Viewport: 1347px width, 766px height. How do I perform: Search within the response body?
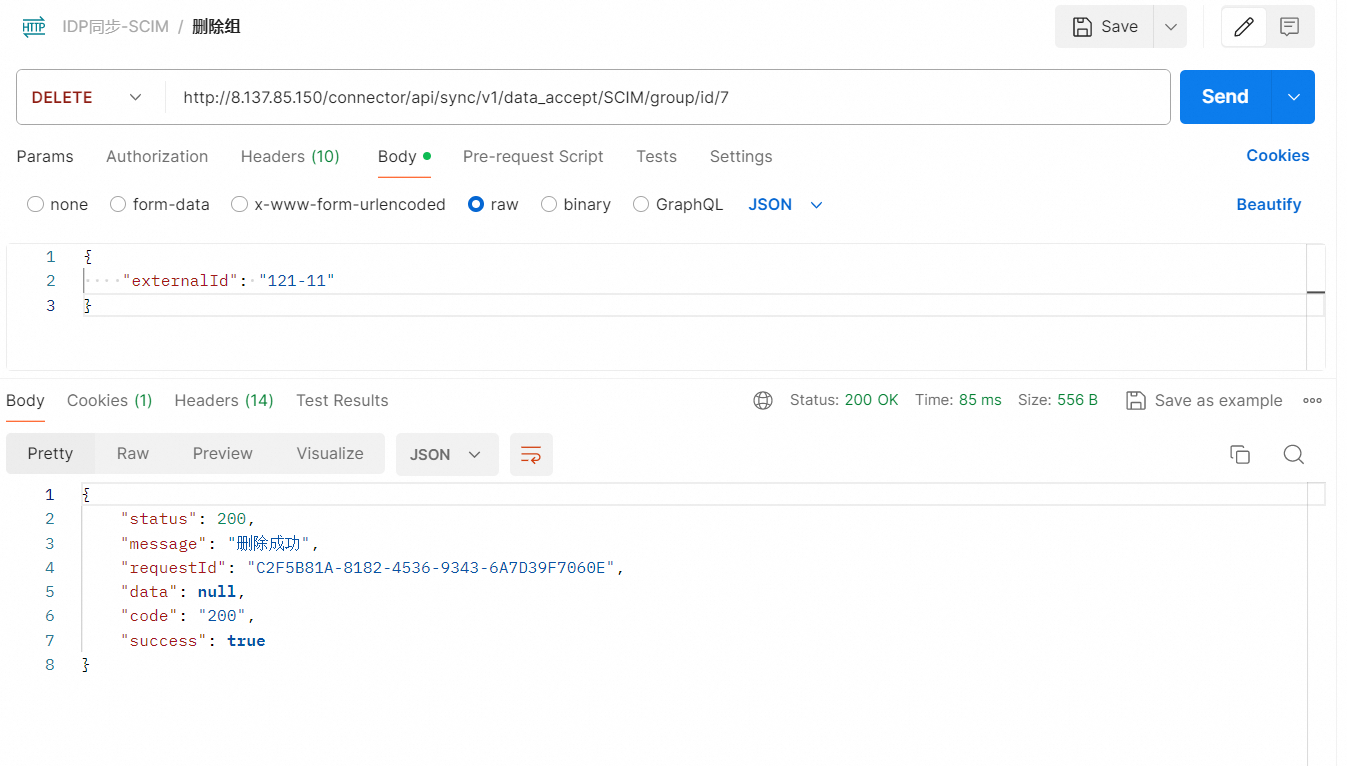pyautogui.click(x=1293, y=454)
